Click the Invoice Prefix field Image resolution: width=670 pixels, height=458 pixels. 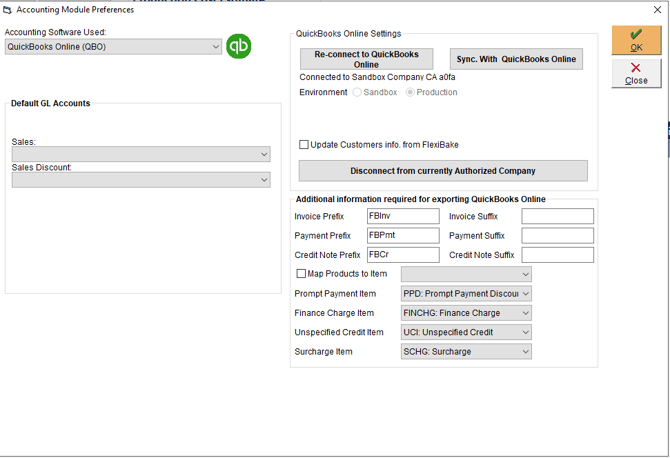403,216
